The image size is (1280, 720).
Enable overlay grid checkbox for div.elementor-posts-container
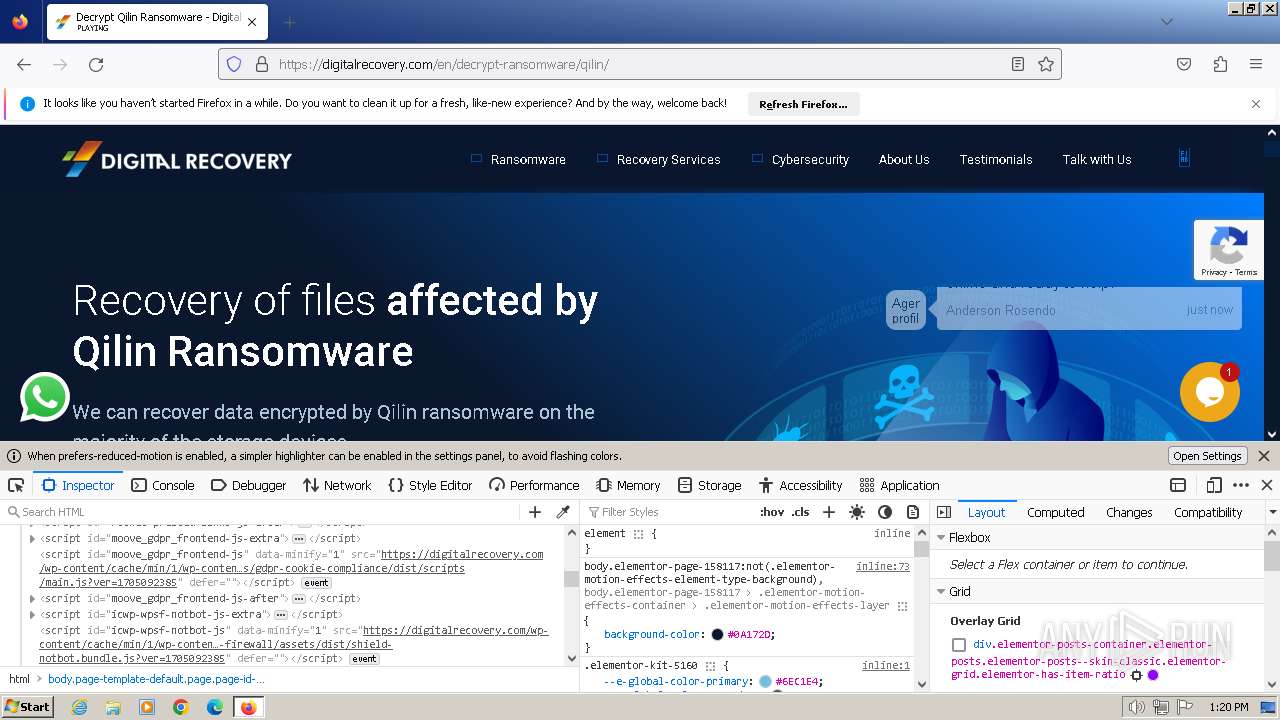(959, 645)
